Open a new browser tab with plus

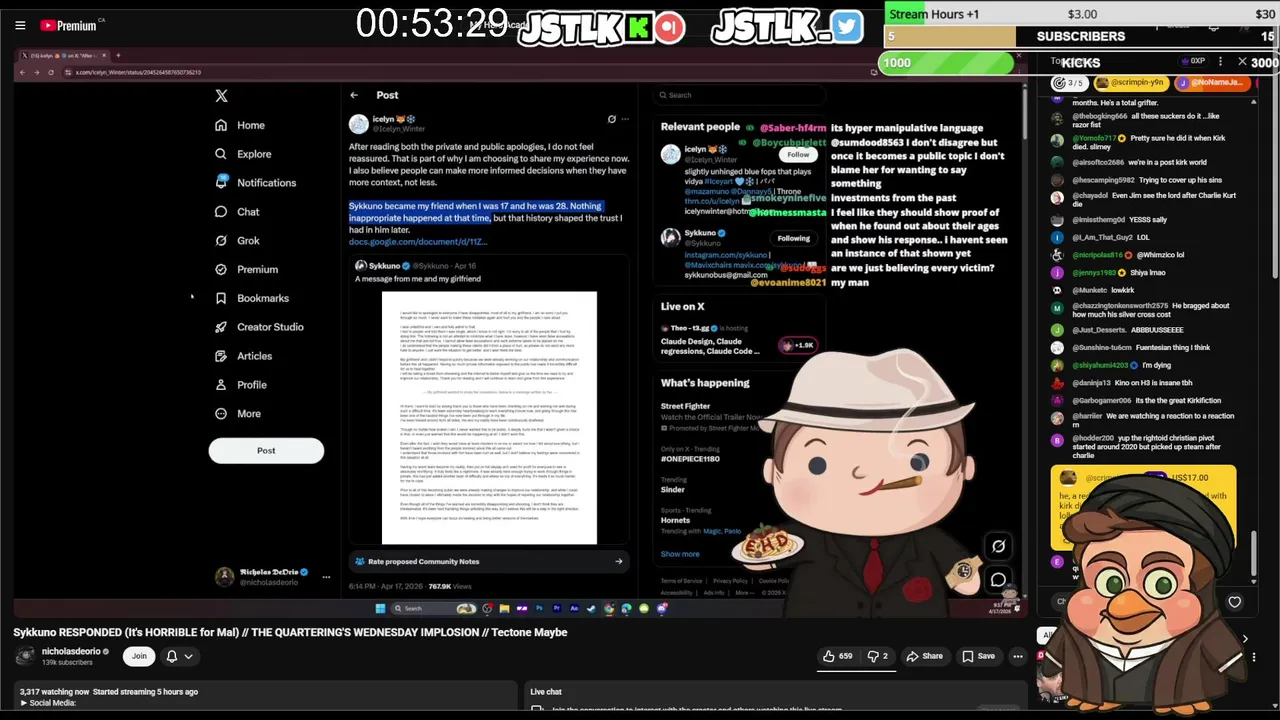(118, 55)
